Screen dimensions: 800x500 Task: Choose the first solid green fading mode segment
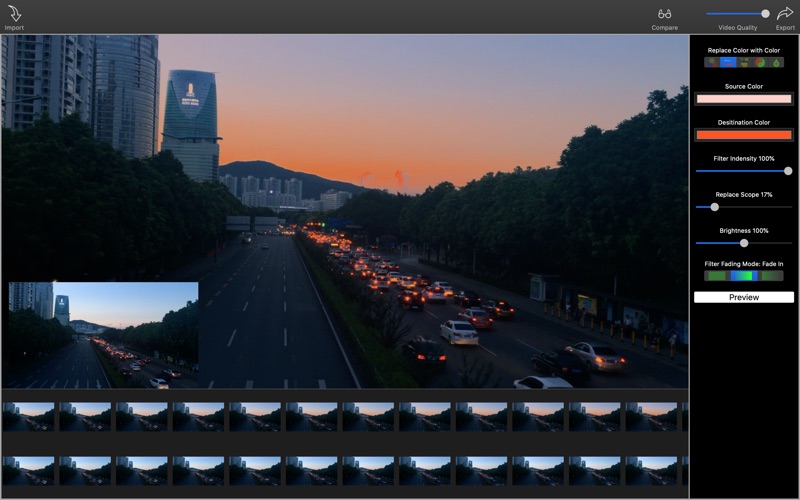pos(716,276)
